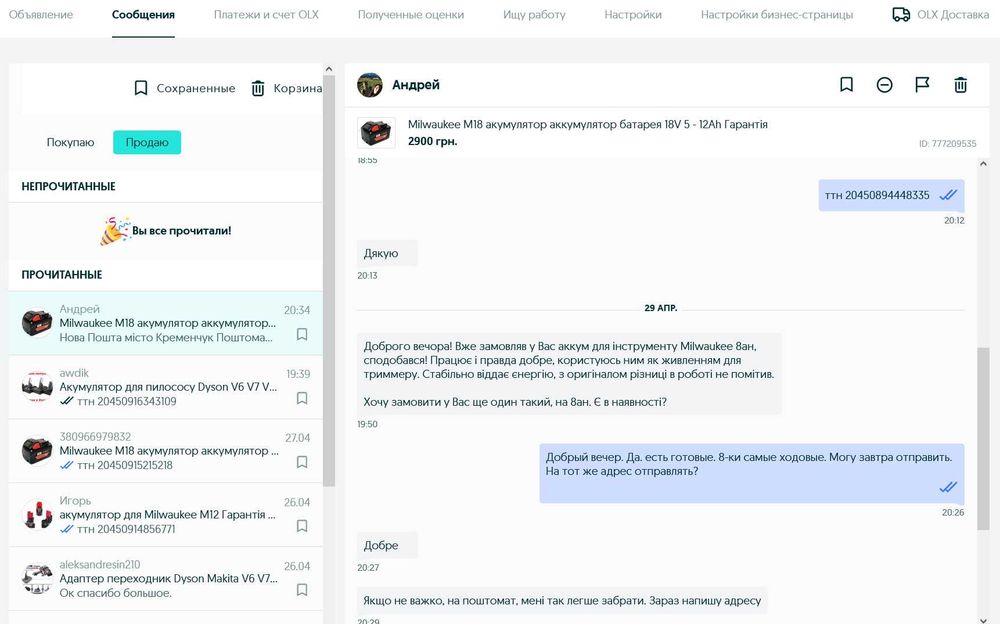Screen dimensions: 1000x624
Task: Open the conversation with Андрей
Action: click(166, 323)
